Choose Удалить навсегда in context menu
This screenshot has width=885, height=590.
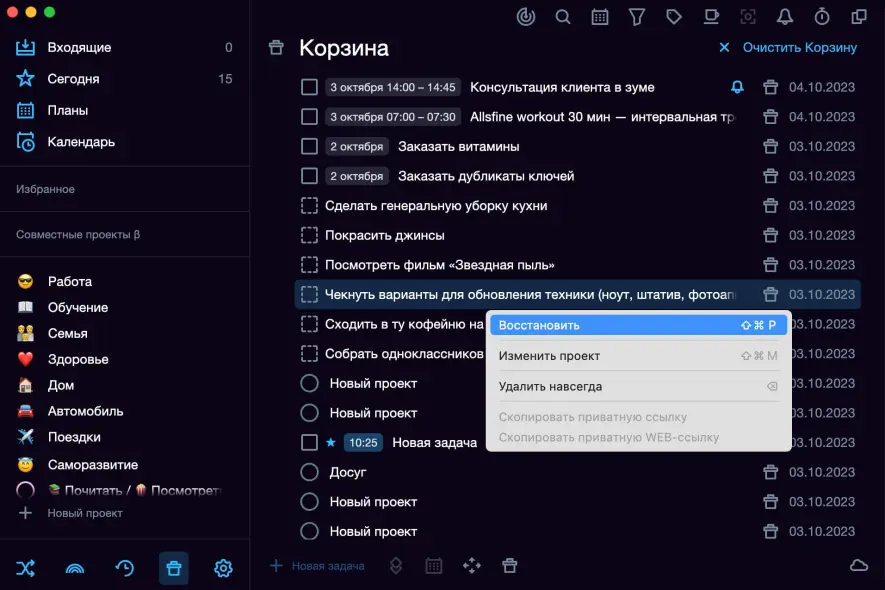point(638,387)
